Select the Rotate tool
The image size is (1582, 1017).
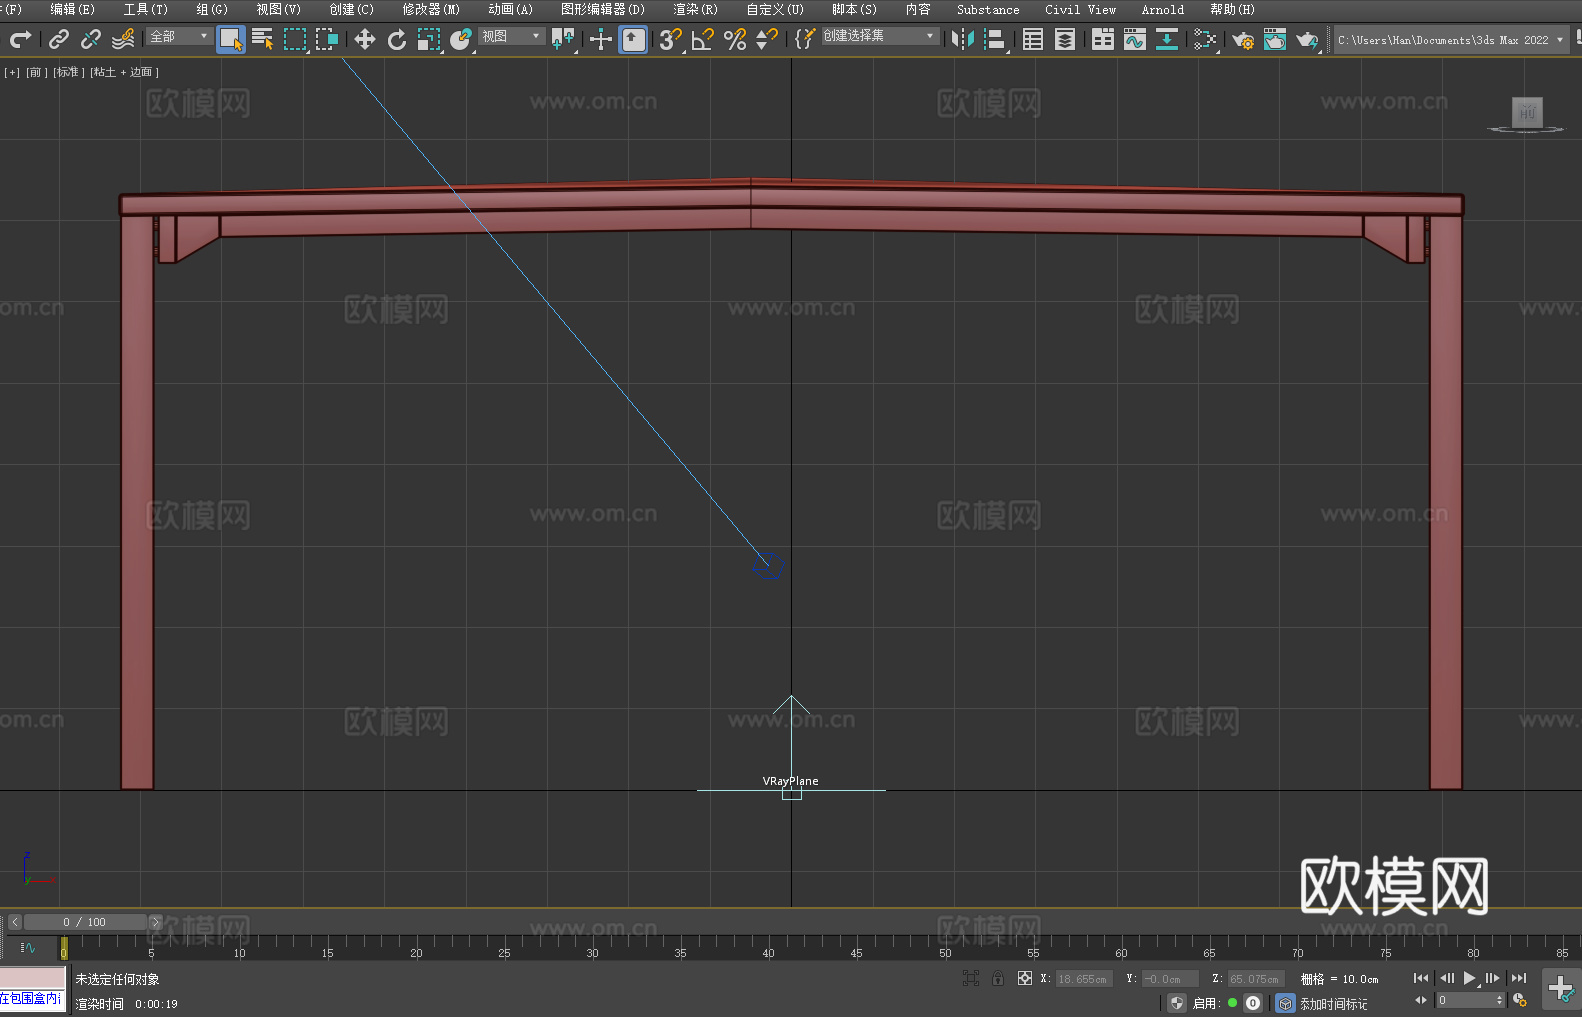click(x=397, y=39)
